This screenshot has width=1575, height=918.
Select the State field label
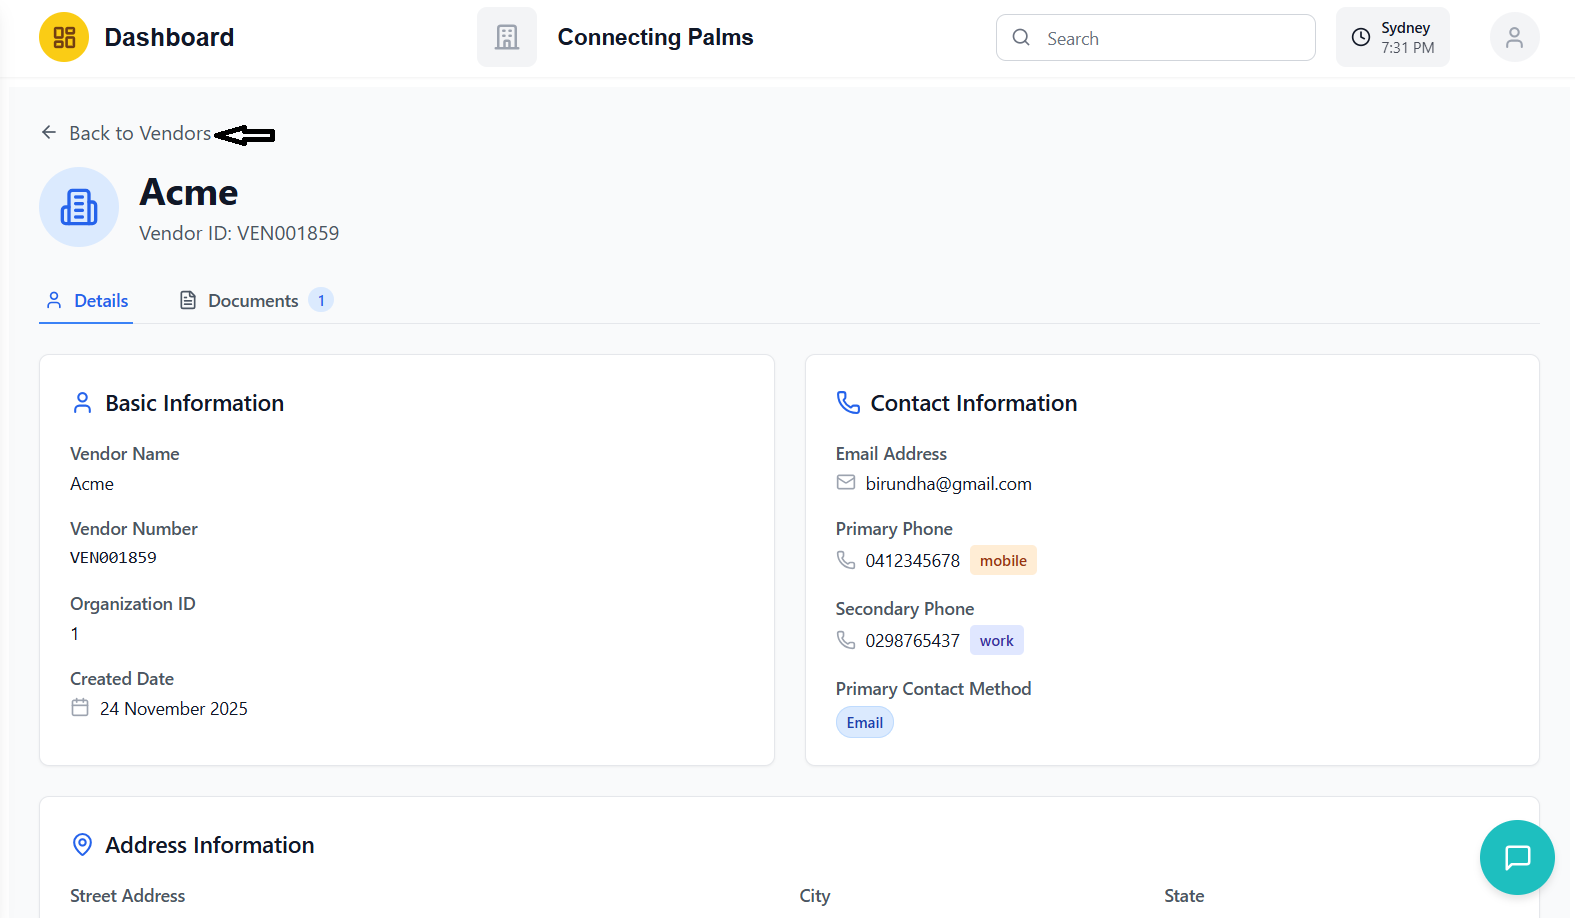coord(1184,896)
